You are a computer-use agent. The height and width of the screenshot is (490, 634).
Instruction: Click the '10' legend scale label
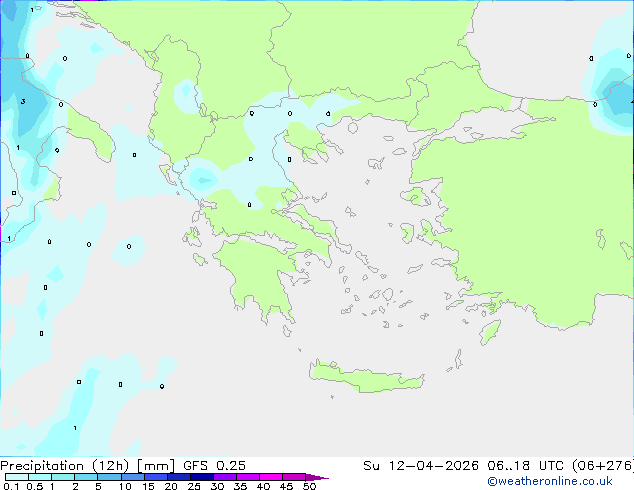[x=125, y=486]
